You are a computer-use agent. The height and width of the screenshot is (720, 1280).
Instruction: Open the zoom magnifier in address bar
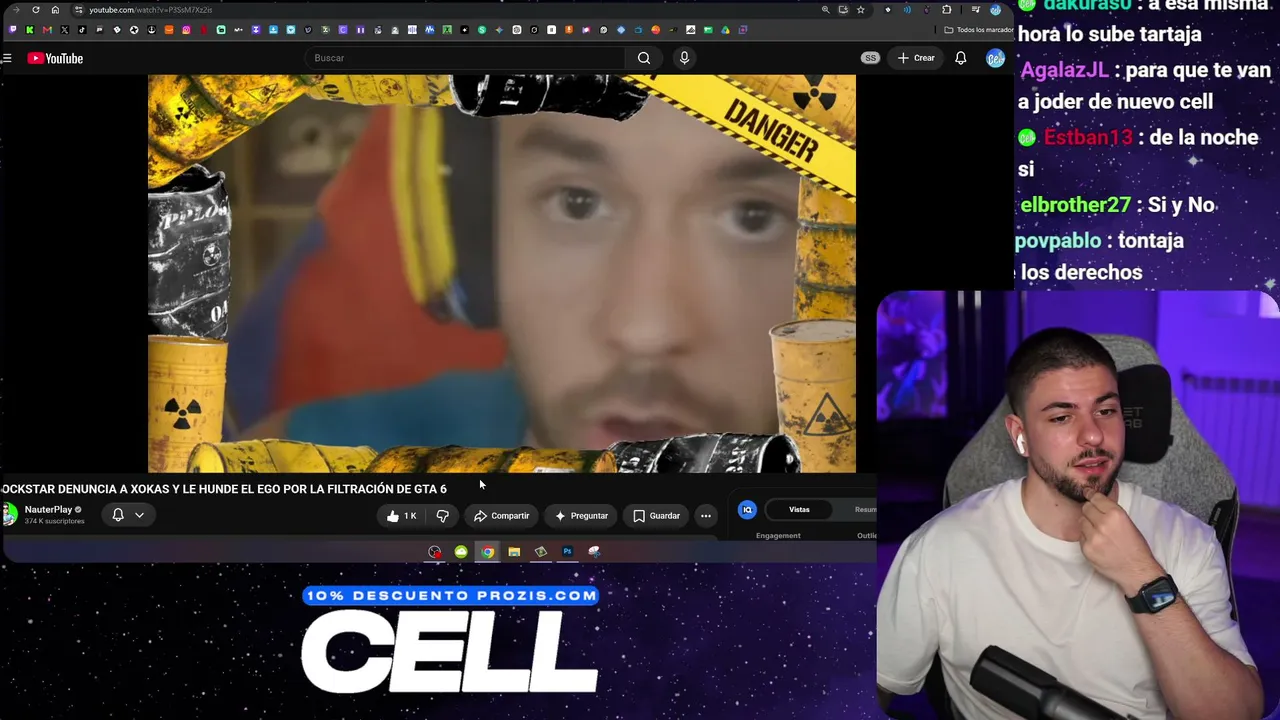[x=825, y=10]
